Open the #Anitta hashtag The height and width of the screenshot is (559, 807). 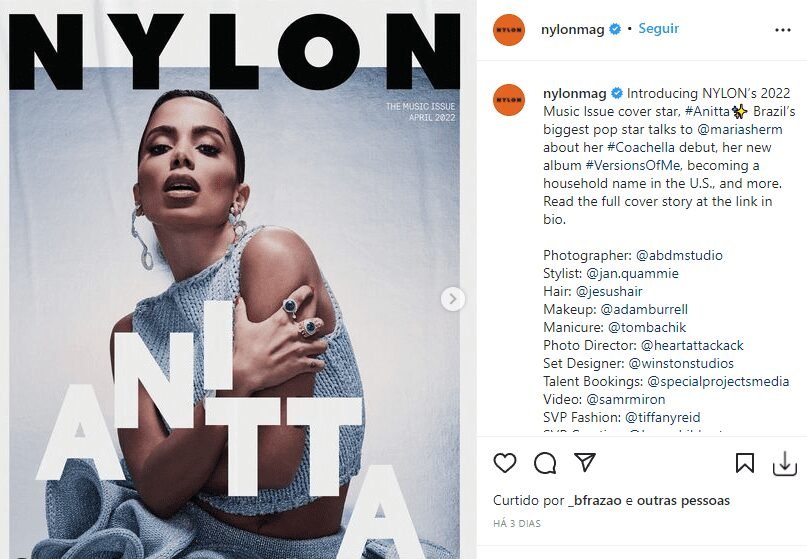tap(707, 112)
